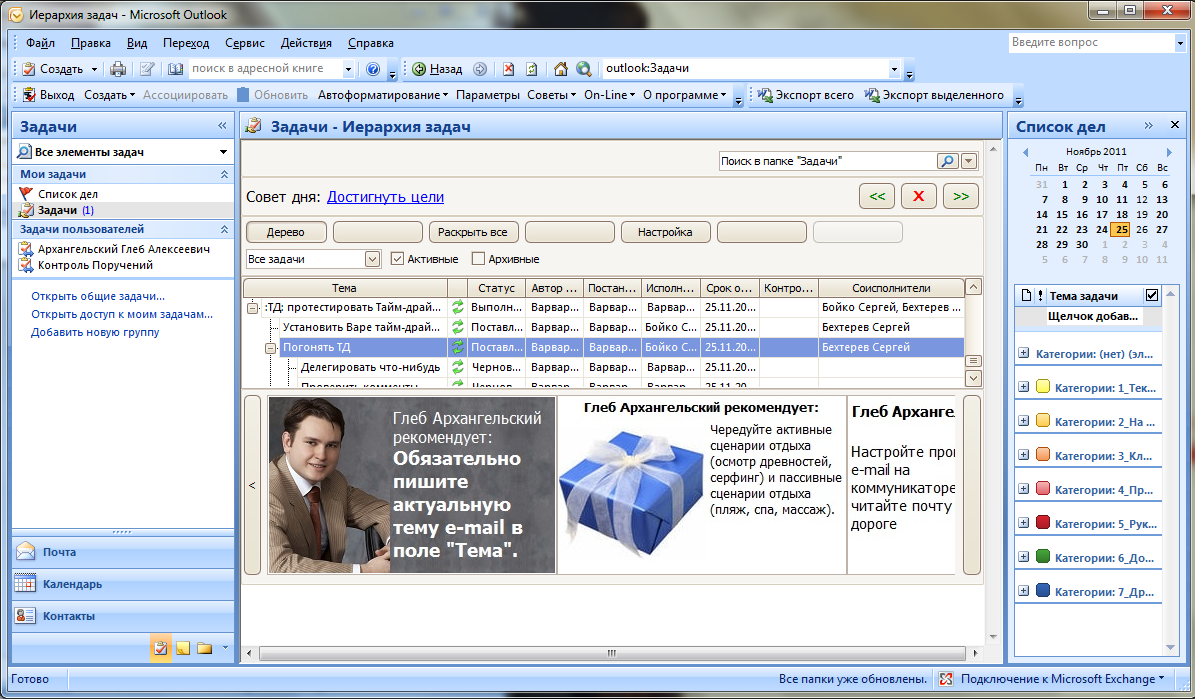1195x699 pixels.
Task: Open Folder List icon in navigation pane
Action: pyautogui.click(x=204, y=648)
